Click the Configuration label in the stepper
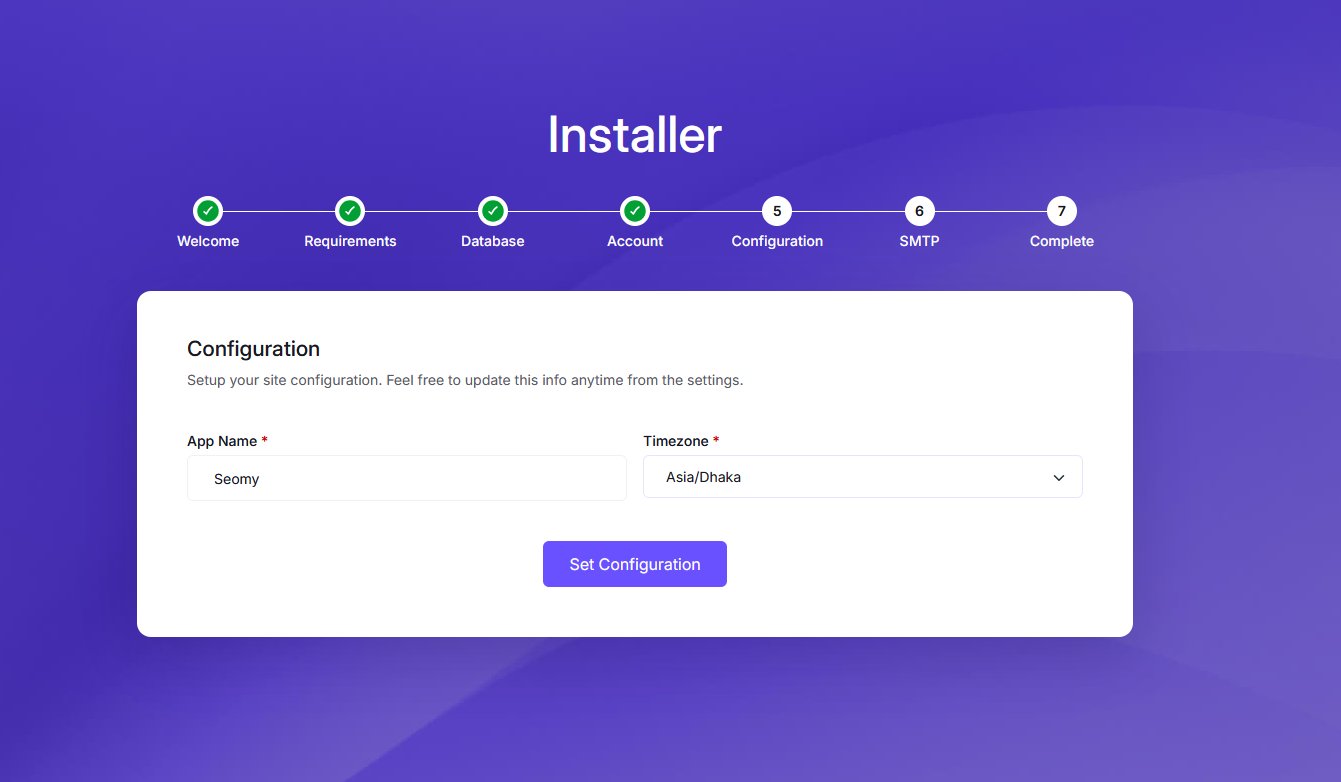This screenshot has width=1341, height=782. point(777,241)
